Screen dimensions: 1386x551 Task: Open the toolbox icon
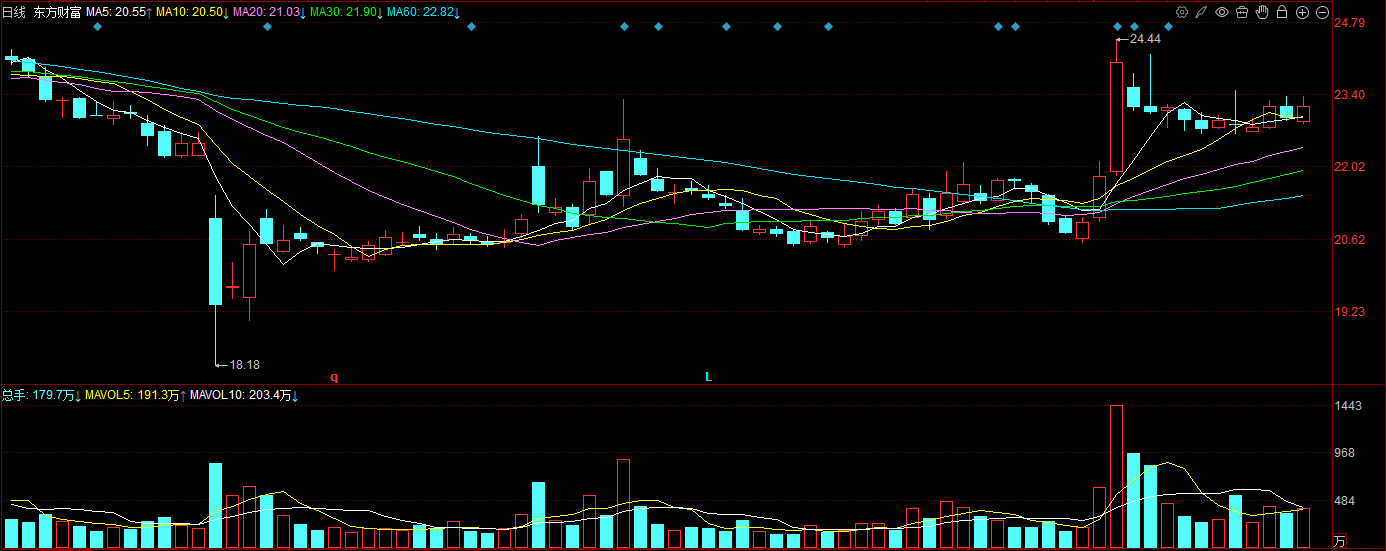[x=1241, y=12]
